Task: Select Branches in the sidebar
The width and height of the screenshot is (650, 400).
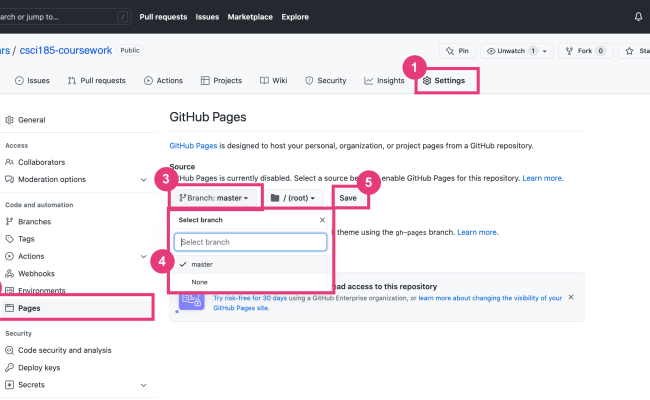Action: pyautogui.click(x=34, y=222)
